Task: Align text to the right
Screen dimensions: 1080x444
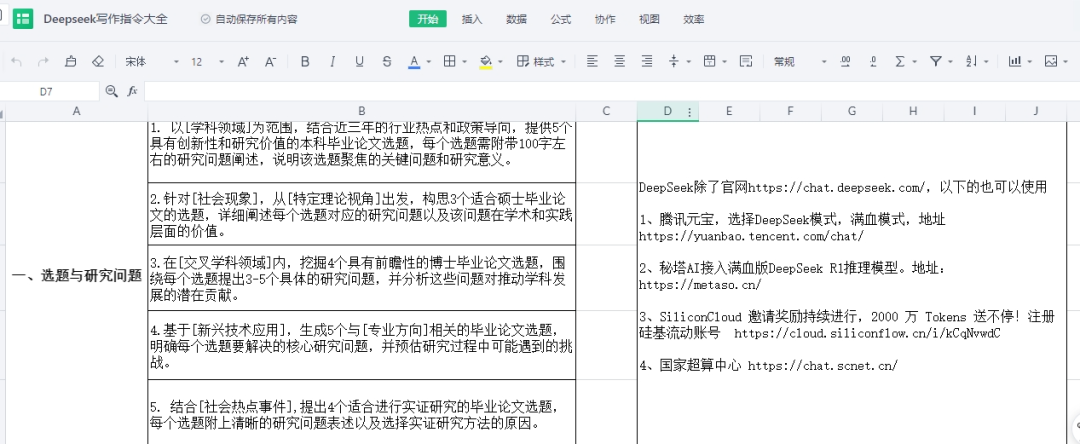Action: tap(647, 62)
